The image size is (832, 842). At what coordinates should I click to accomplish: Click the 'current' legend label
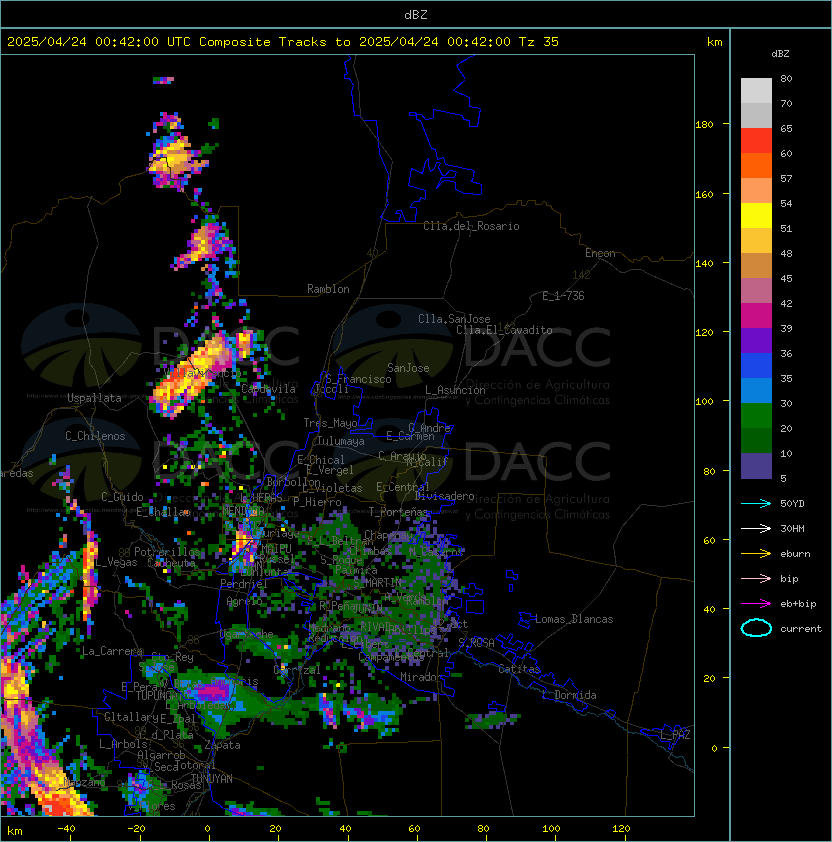[x=801, y=629]
